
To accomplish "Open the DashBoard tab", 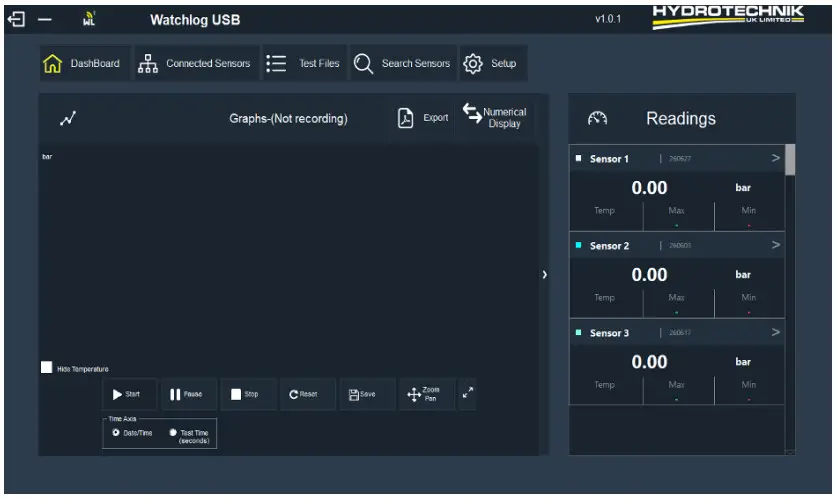I will [x=85, y=63].
